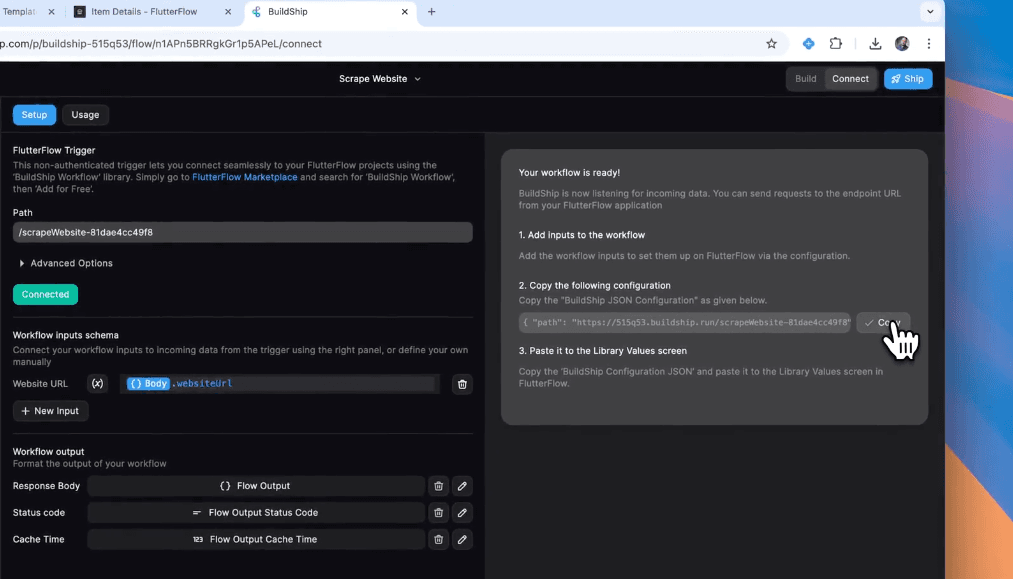Viewport: 1013px width, 579px height.
Task: Edit the Response Body output
Action: [x=462, y=486]
